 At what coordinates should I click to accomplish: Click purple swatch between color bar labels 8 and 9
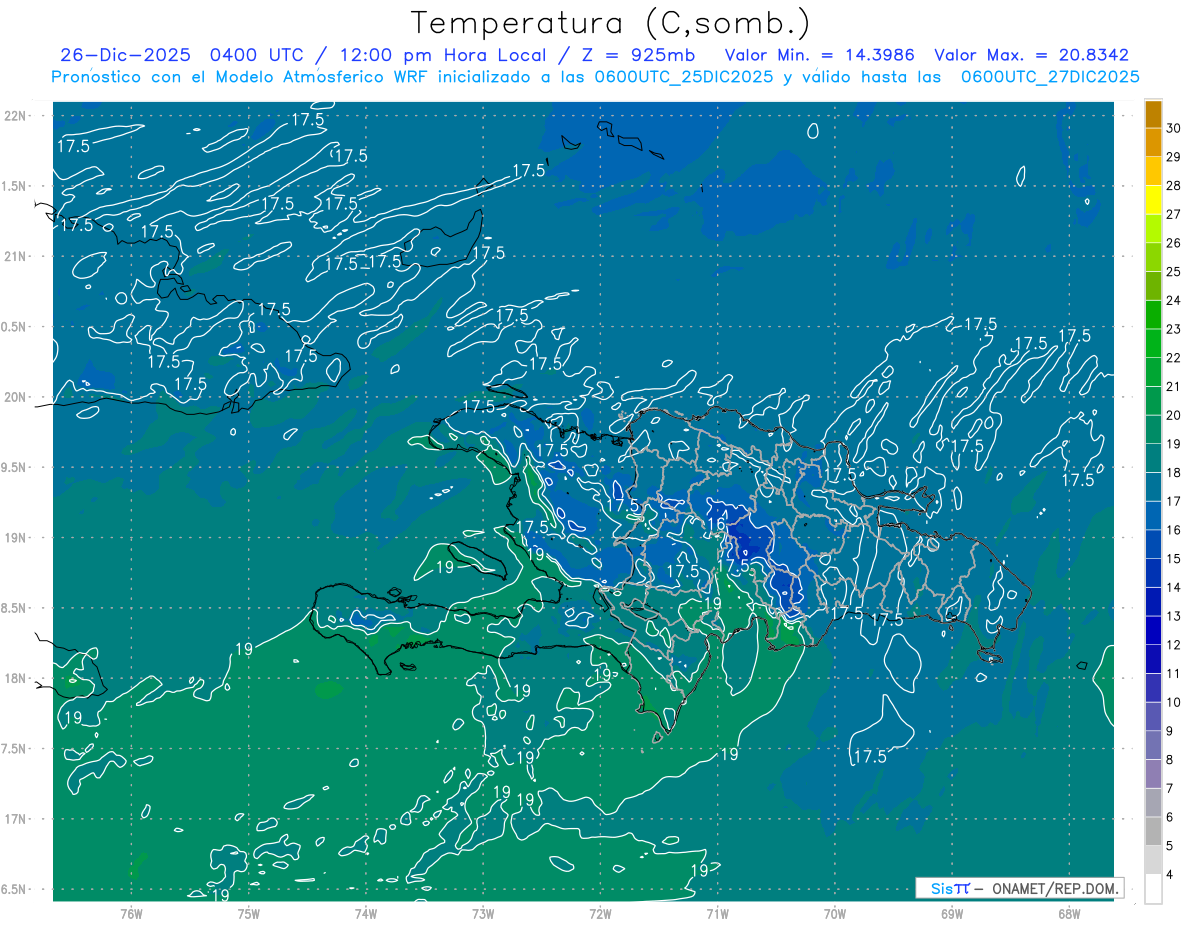[x=1153, y=746]
